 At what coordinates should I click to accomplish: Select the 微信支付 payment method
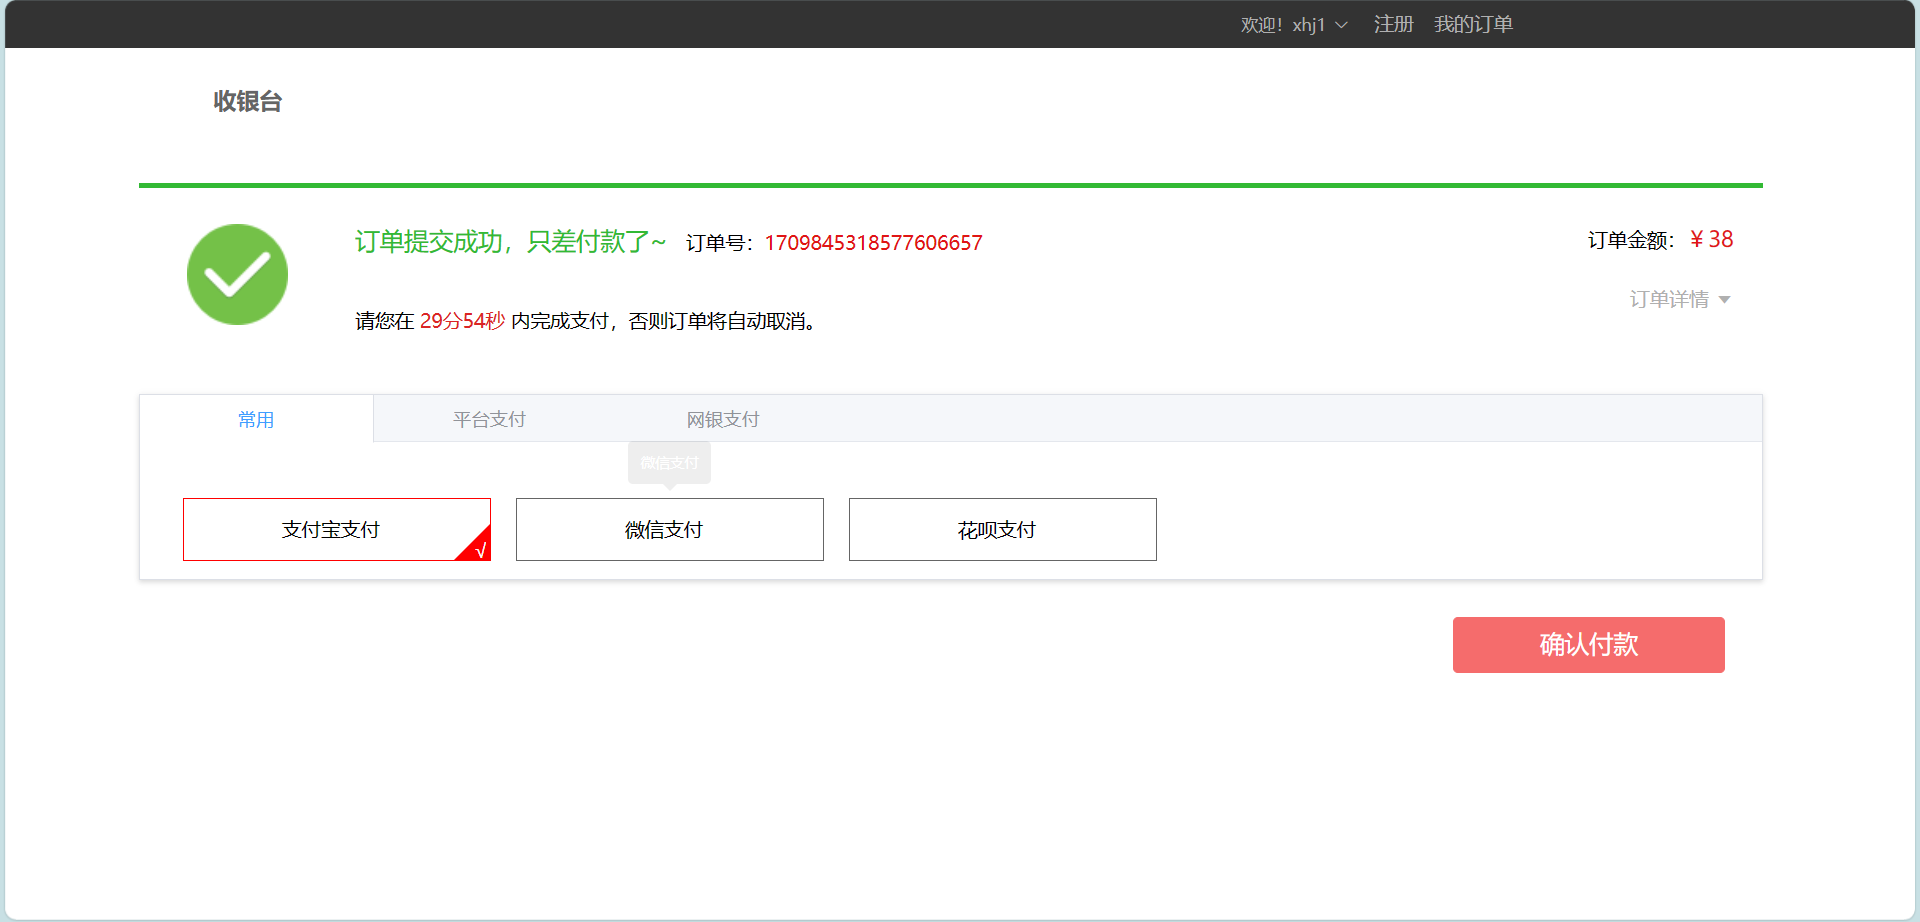[x=669, y=529]
